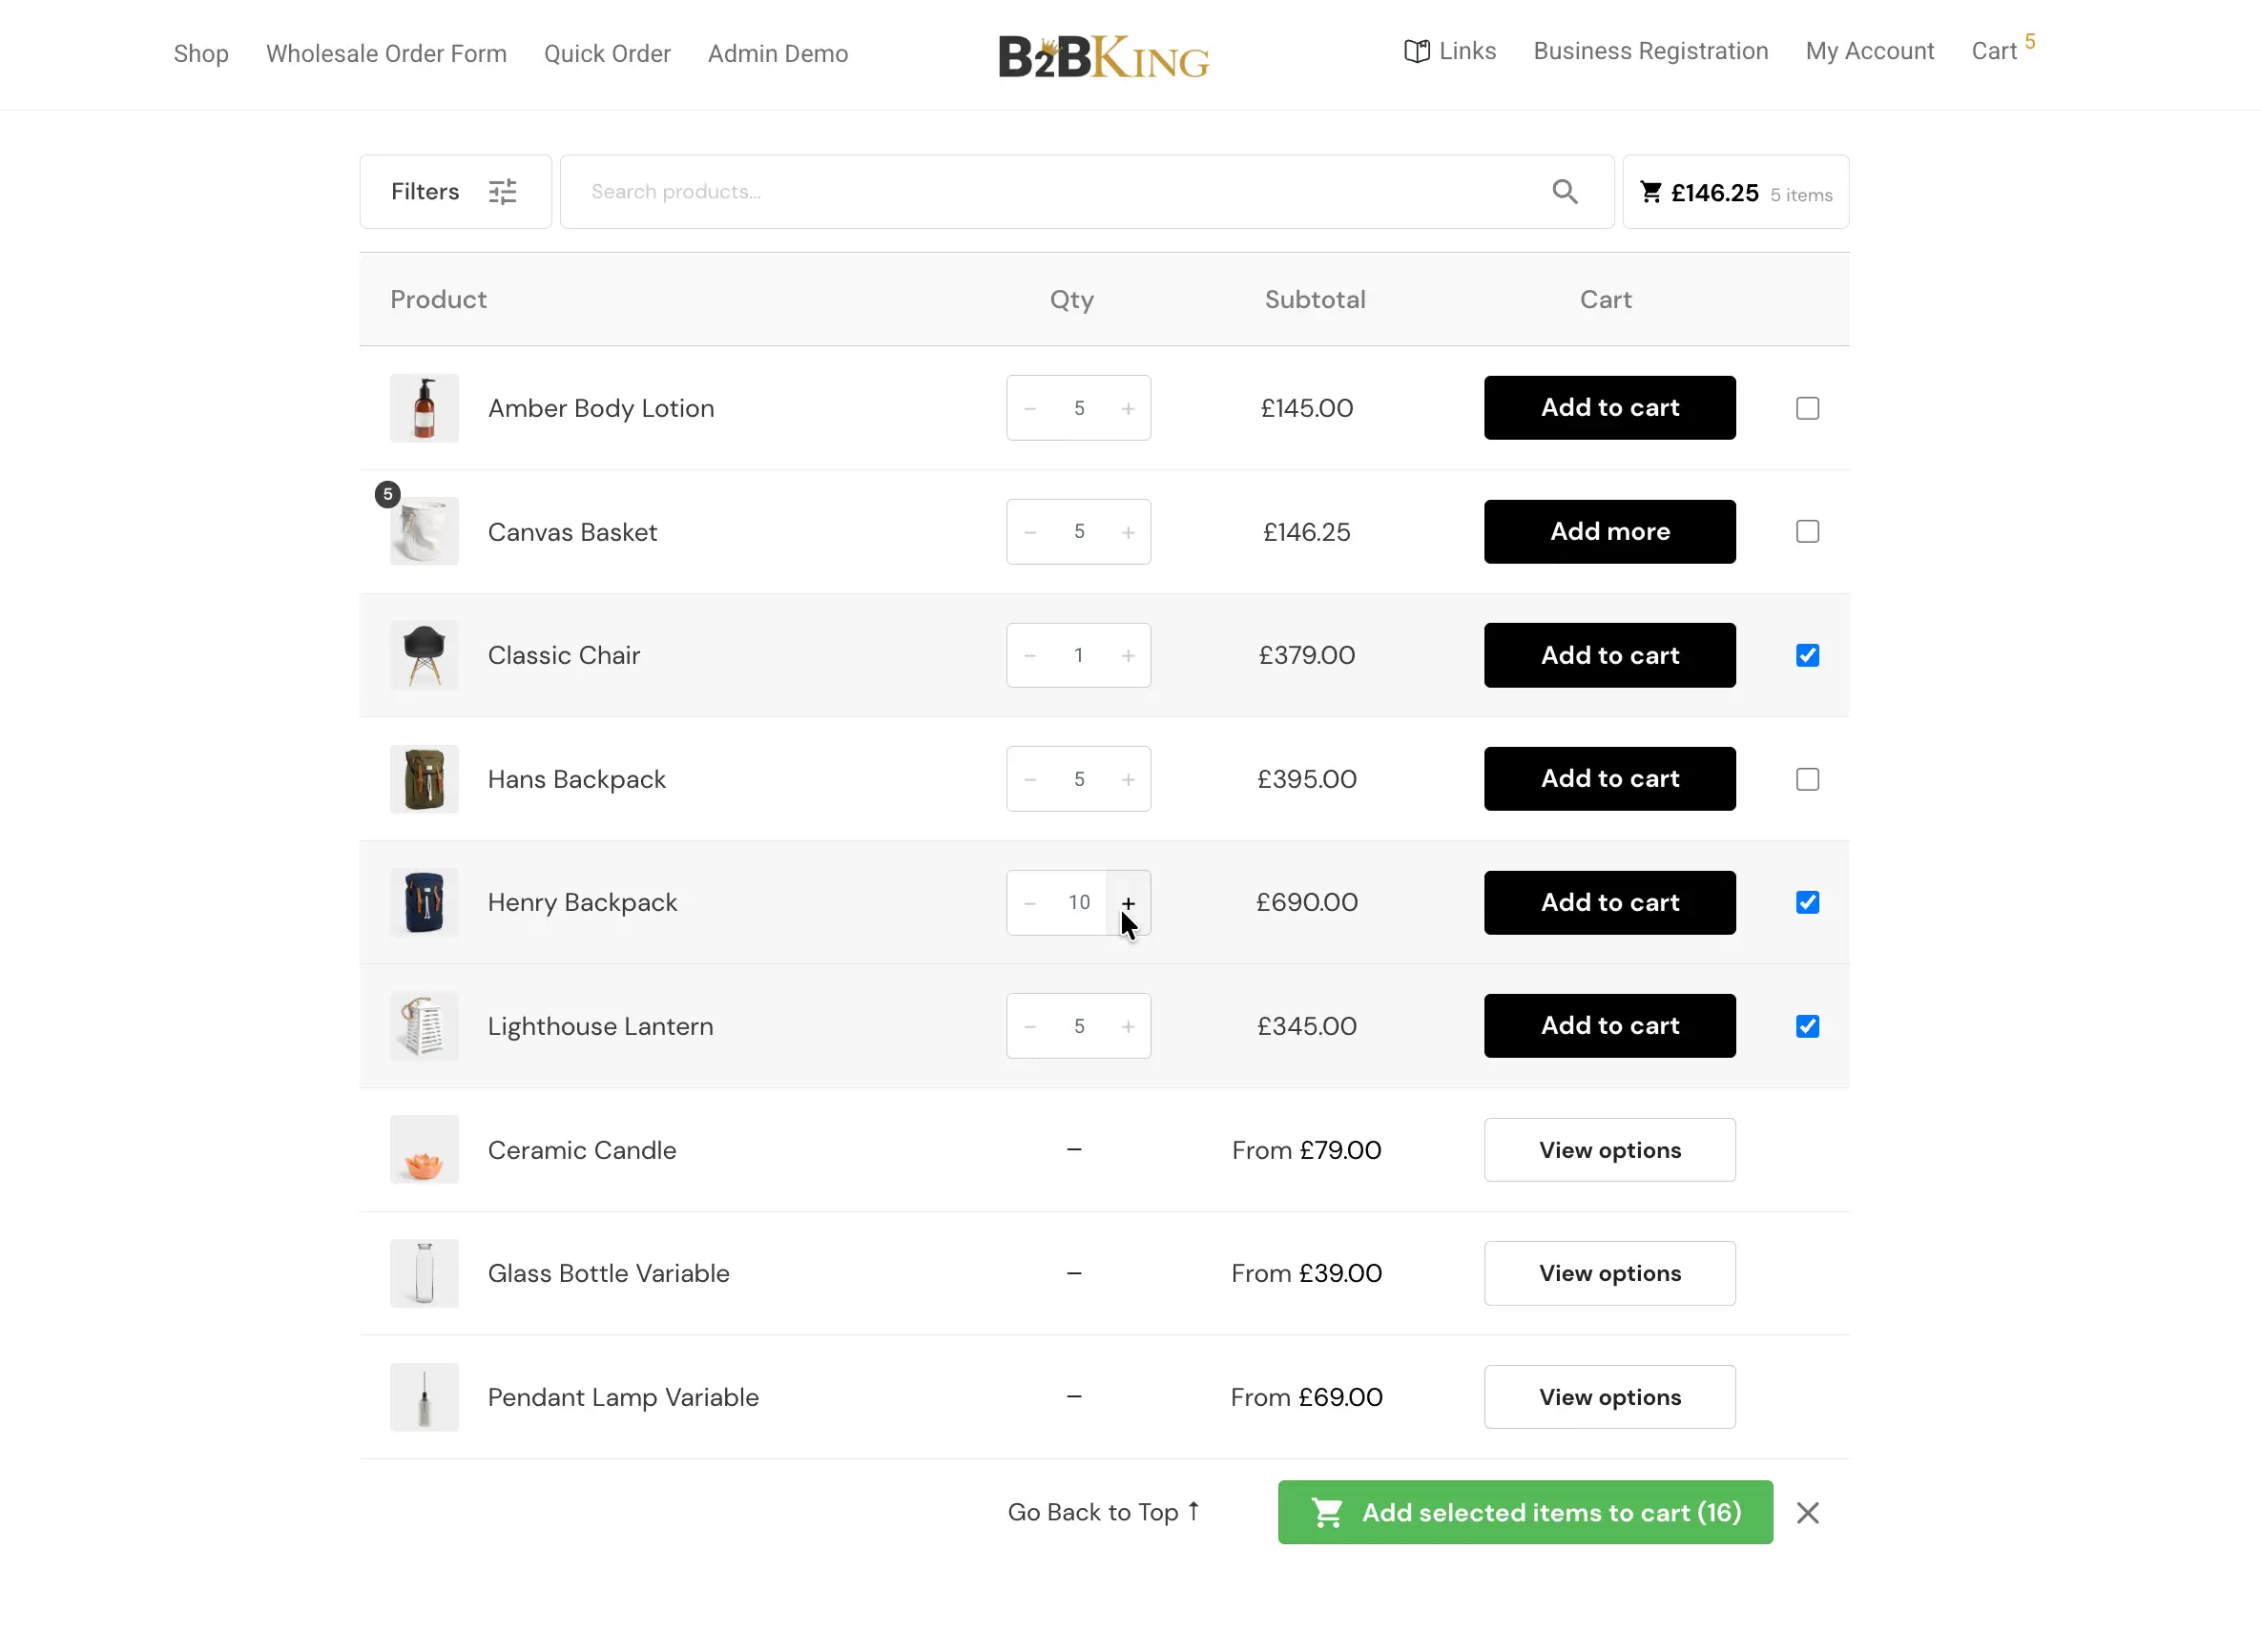
Task: Click the cart total £146.25 widget
Action: [x=1734, y=192]
